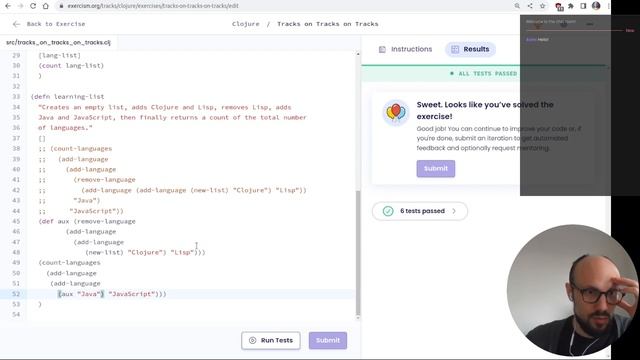This screenshot has height=360, width=640.
Task: Open the Chrome profile avatar
Action: click(x=596, y=6)
